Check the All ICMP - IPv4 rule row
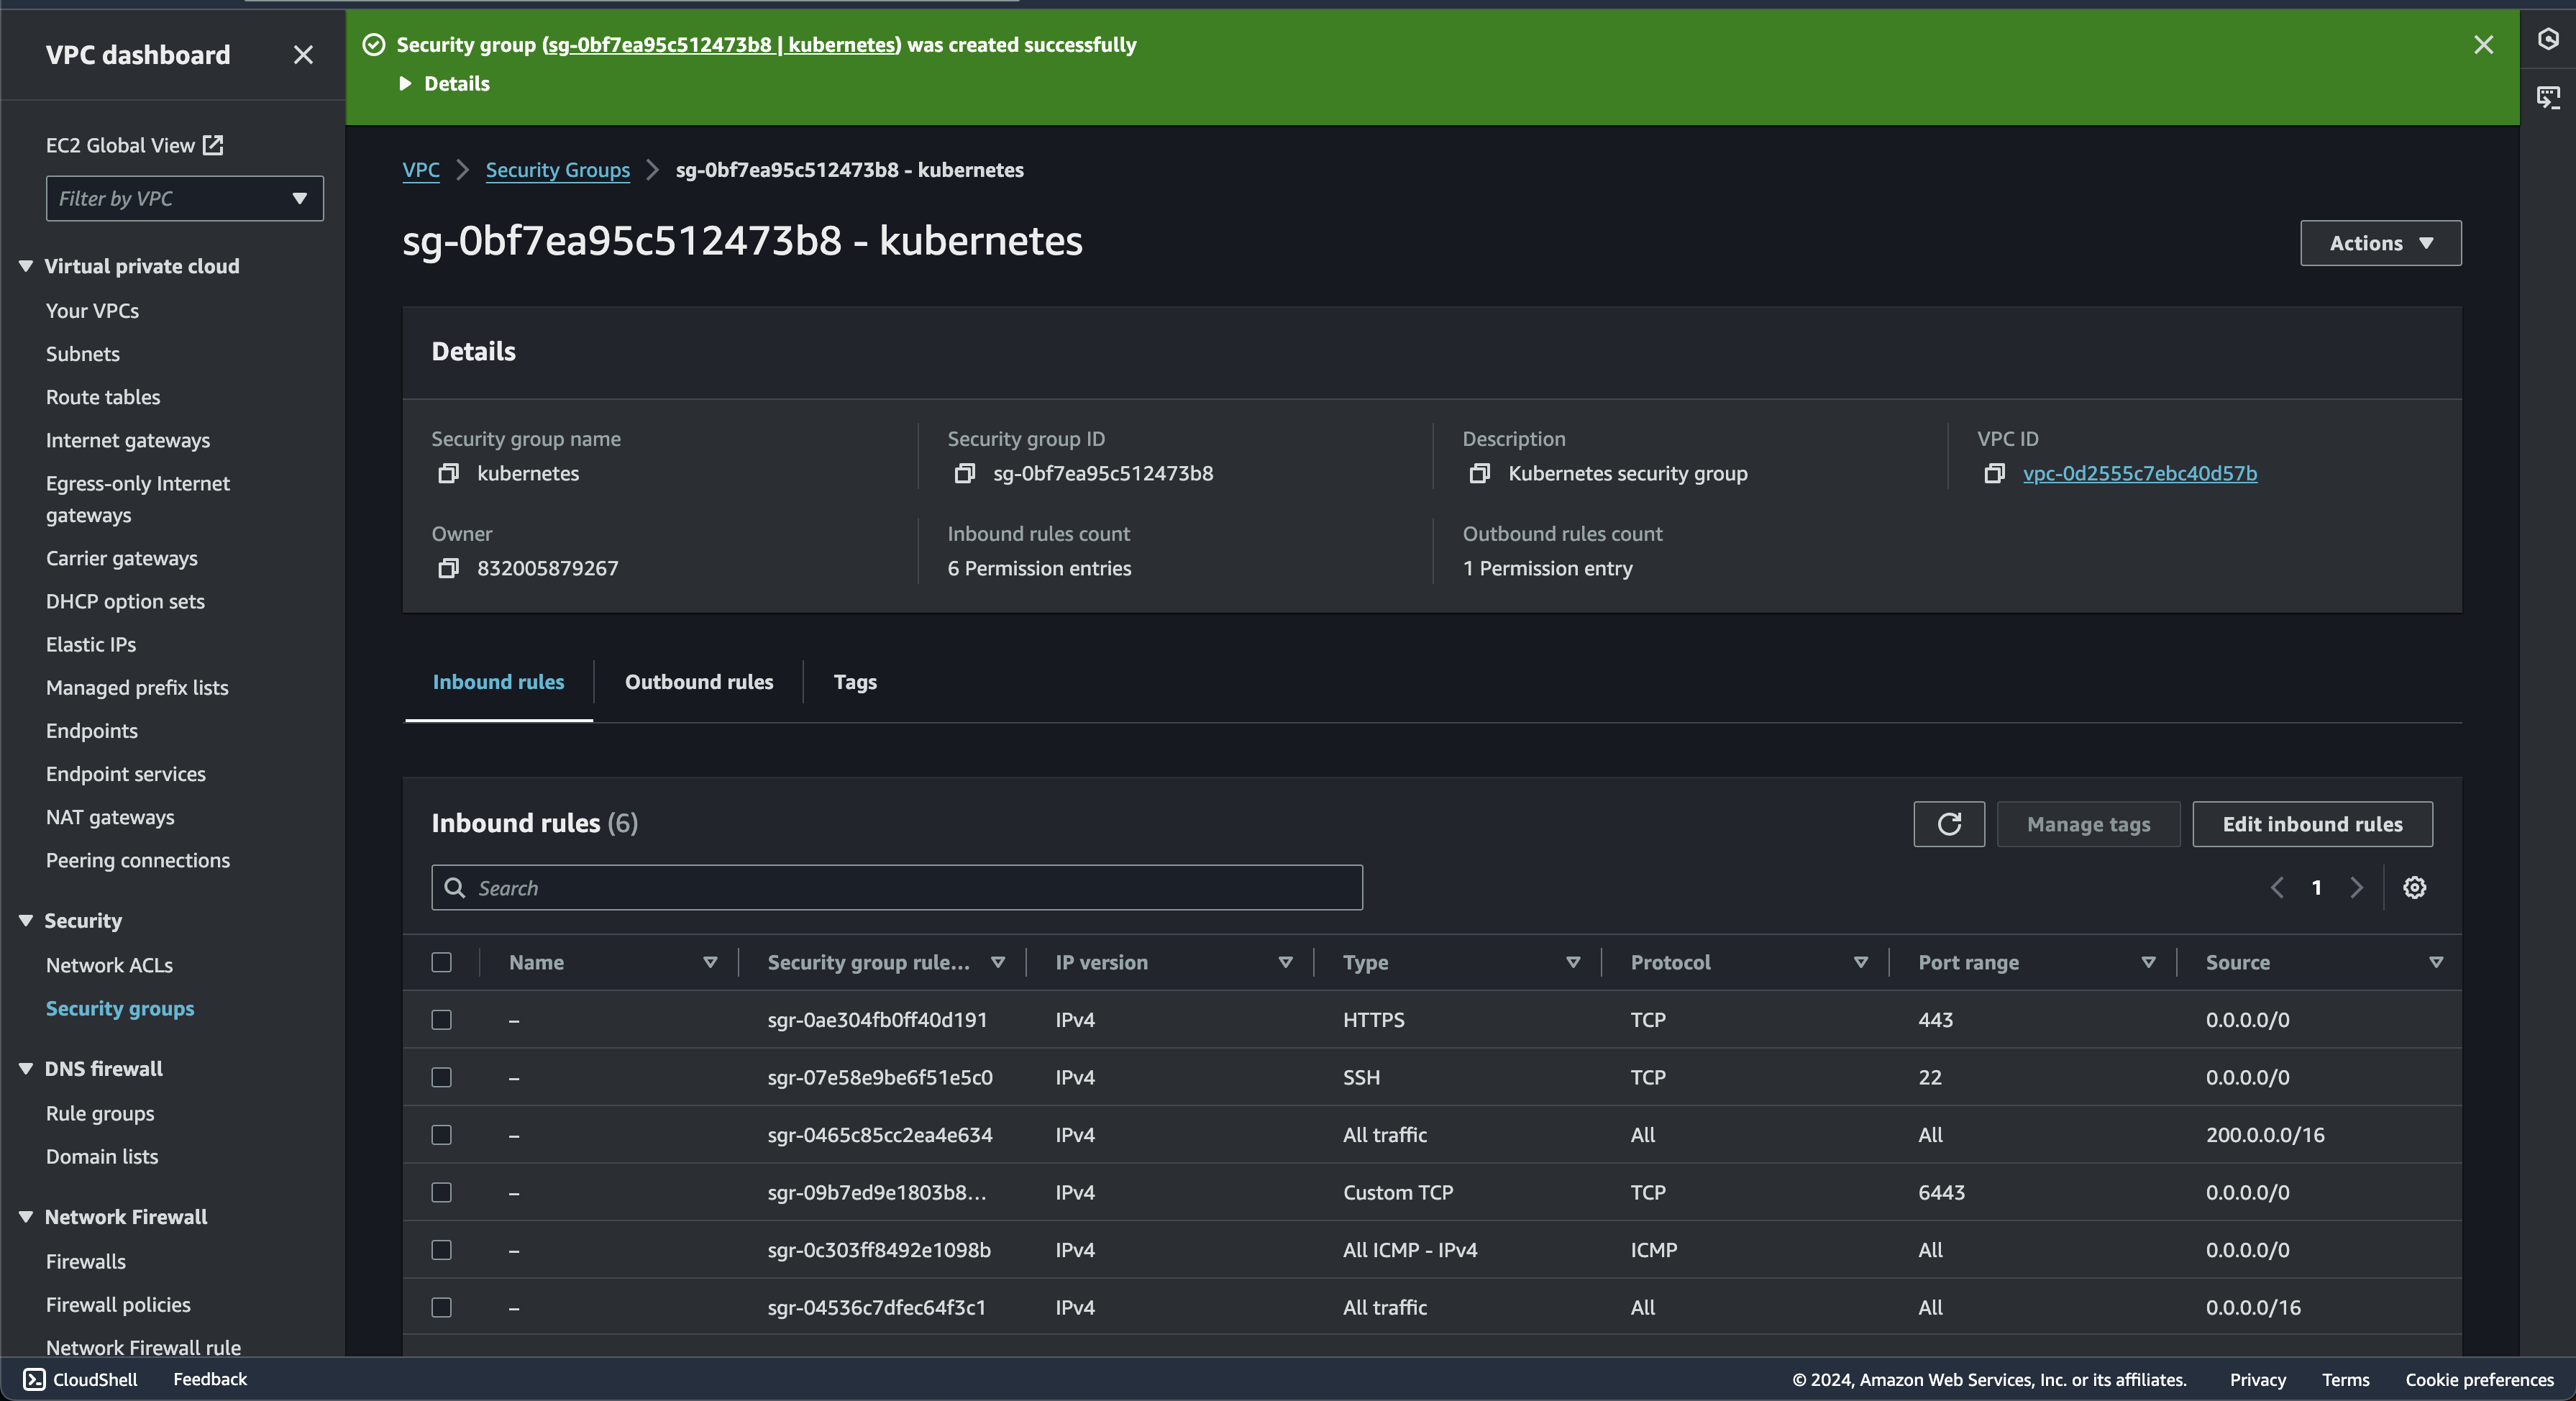This screenshot has height=1401, width=2576. click(x=441, y=1250)
